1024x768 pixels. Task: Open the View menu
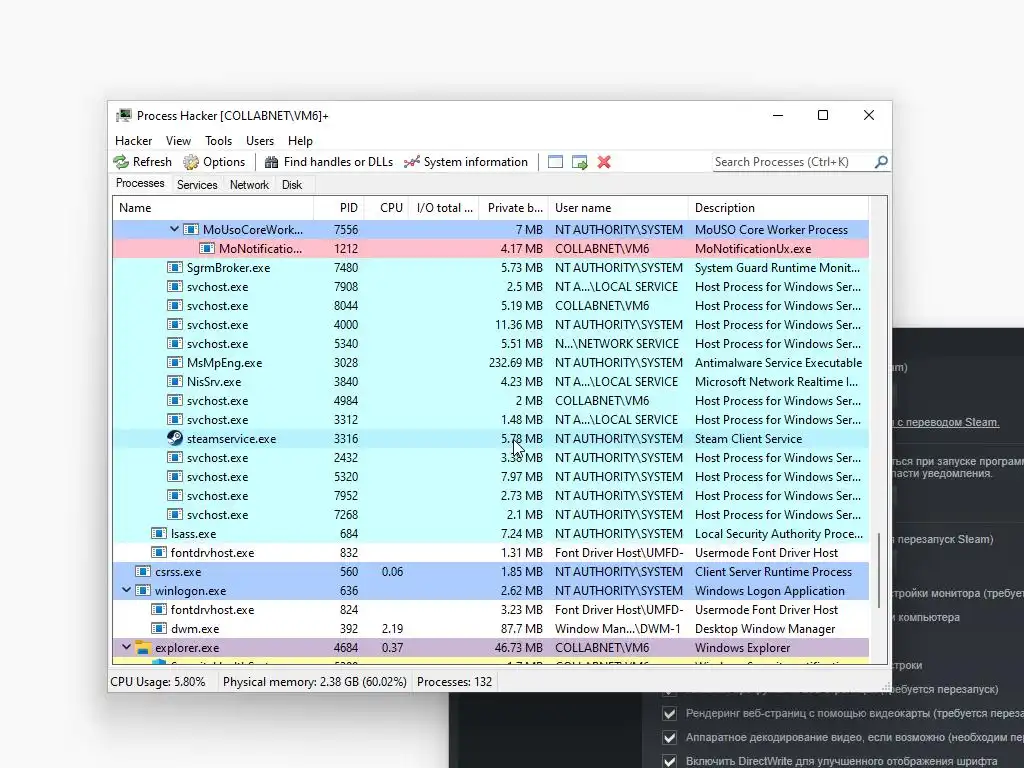pos(178,140)
